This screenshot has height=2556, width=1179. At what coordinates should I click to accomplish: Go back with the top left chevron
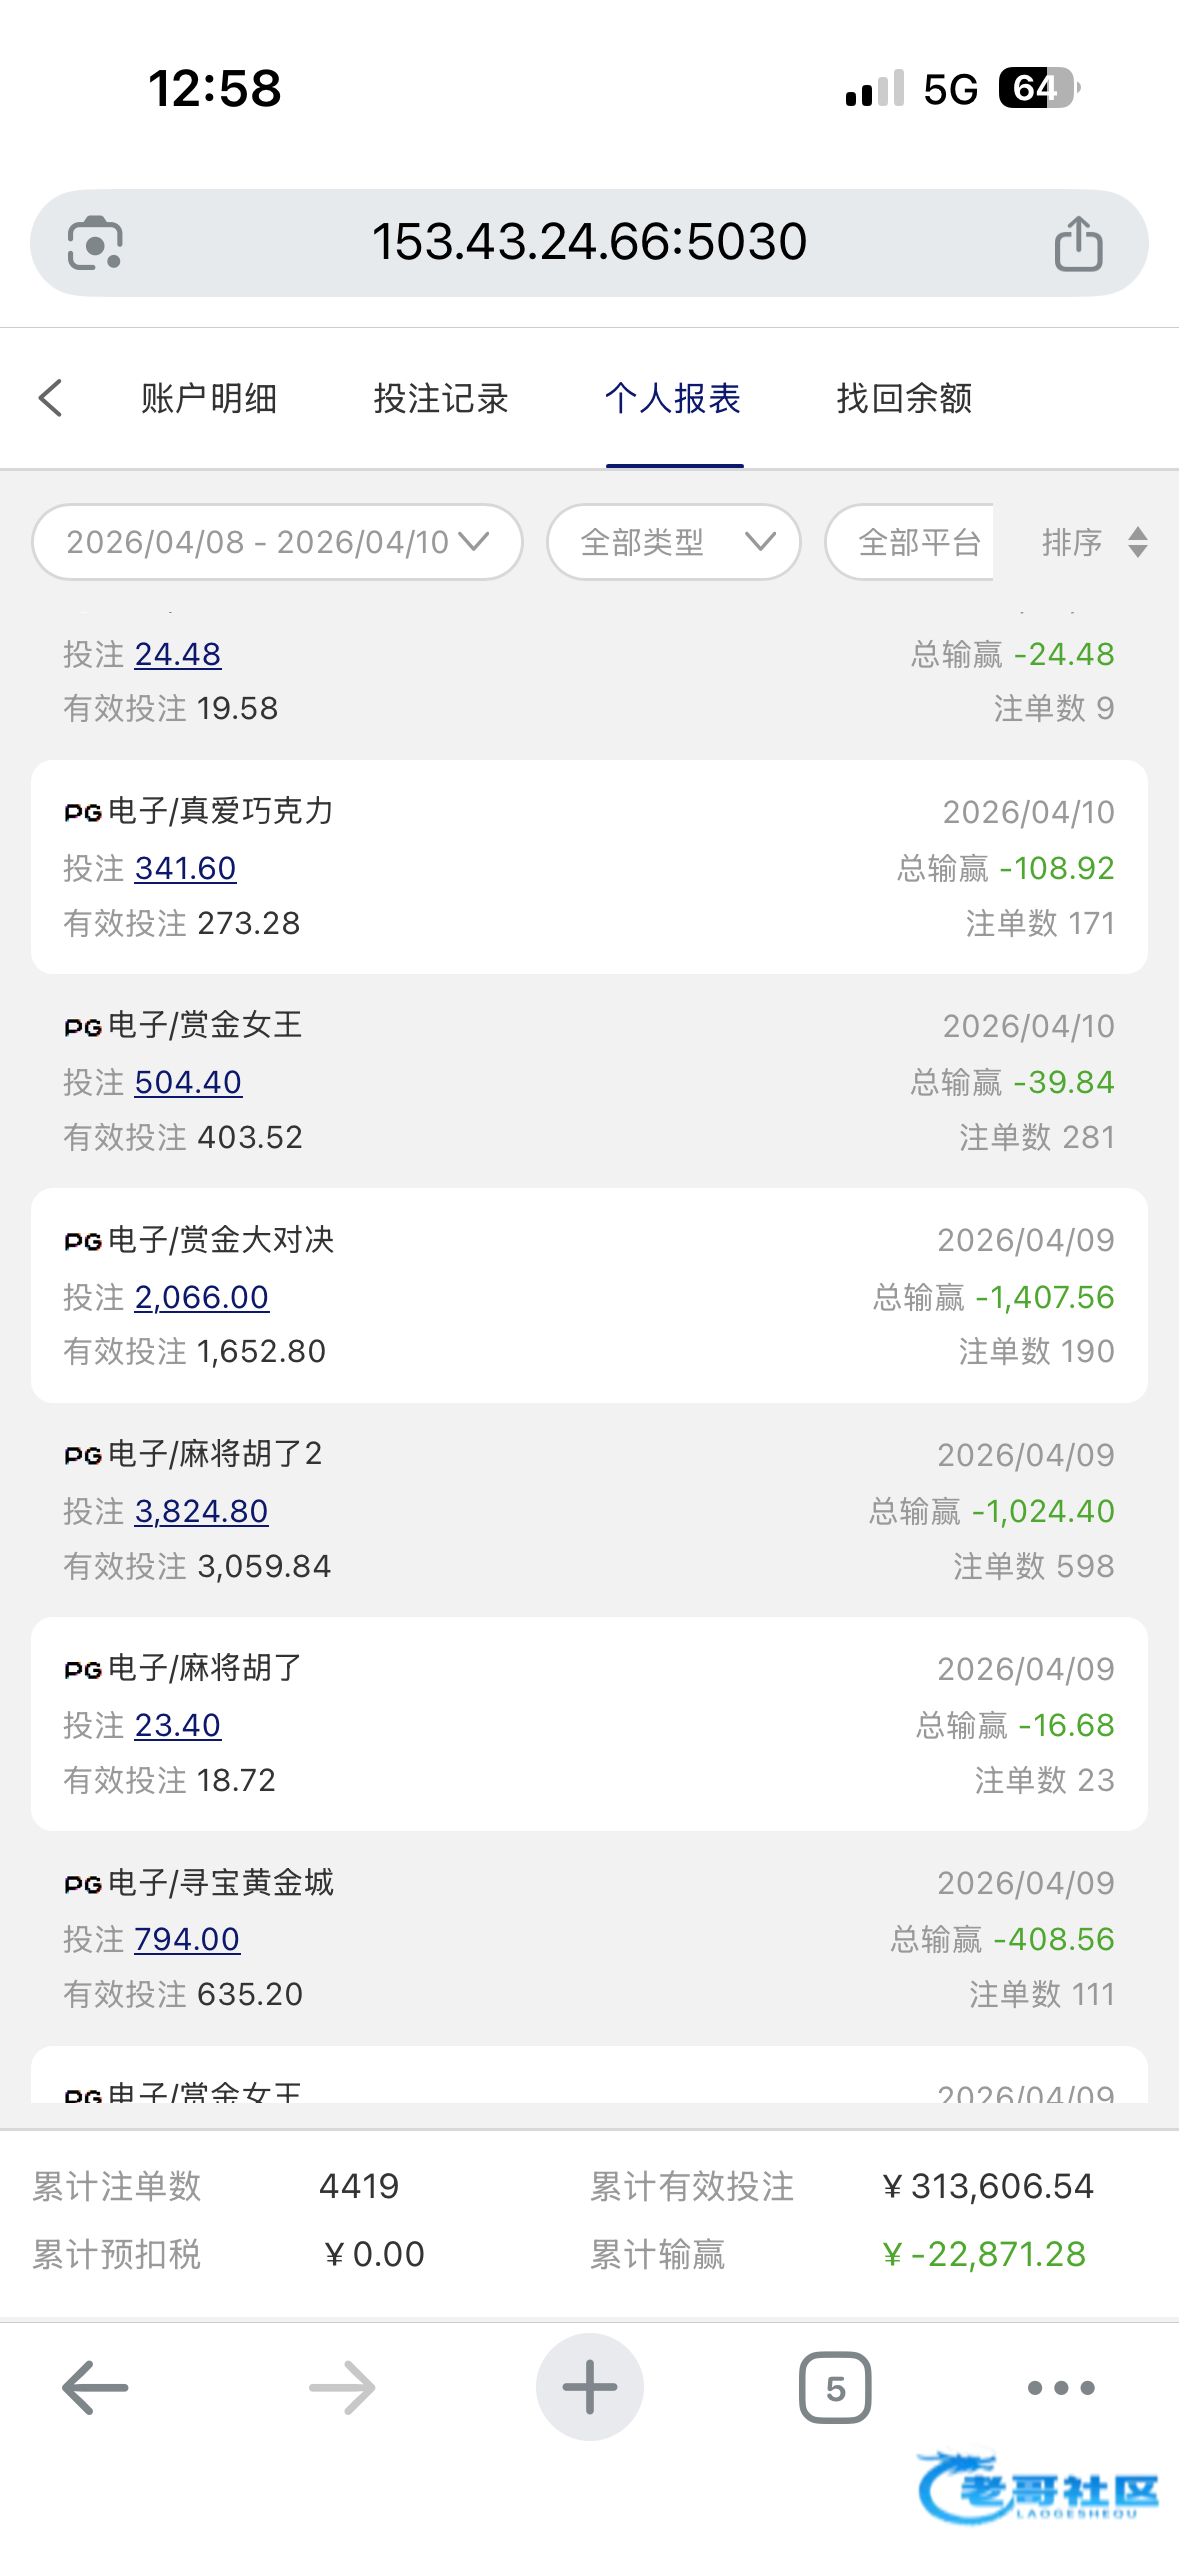pyautogui.click(x=51, y=398)
